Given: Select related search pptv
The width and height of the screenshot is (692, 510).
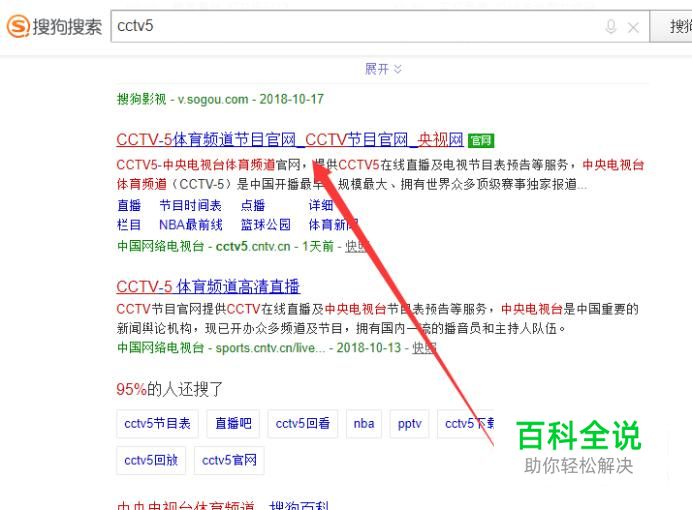Looking at the screenshot, I should click(410, 424).
